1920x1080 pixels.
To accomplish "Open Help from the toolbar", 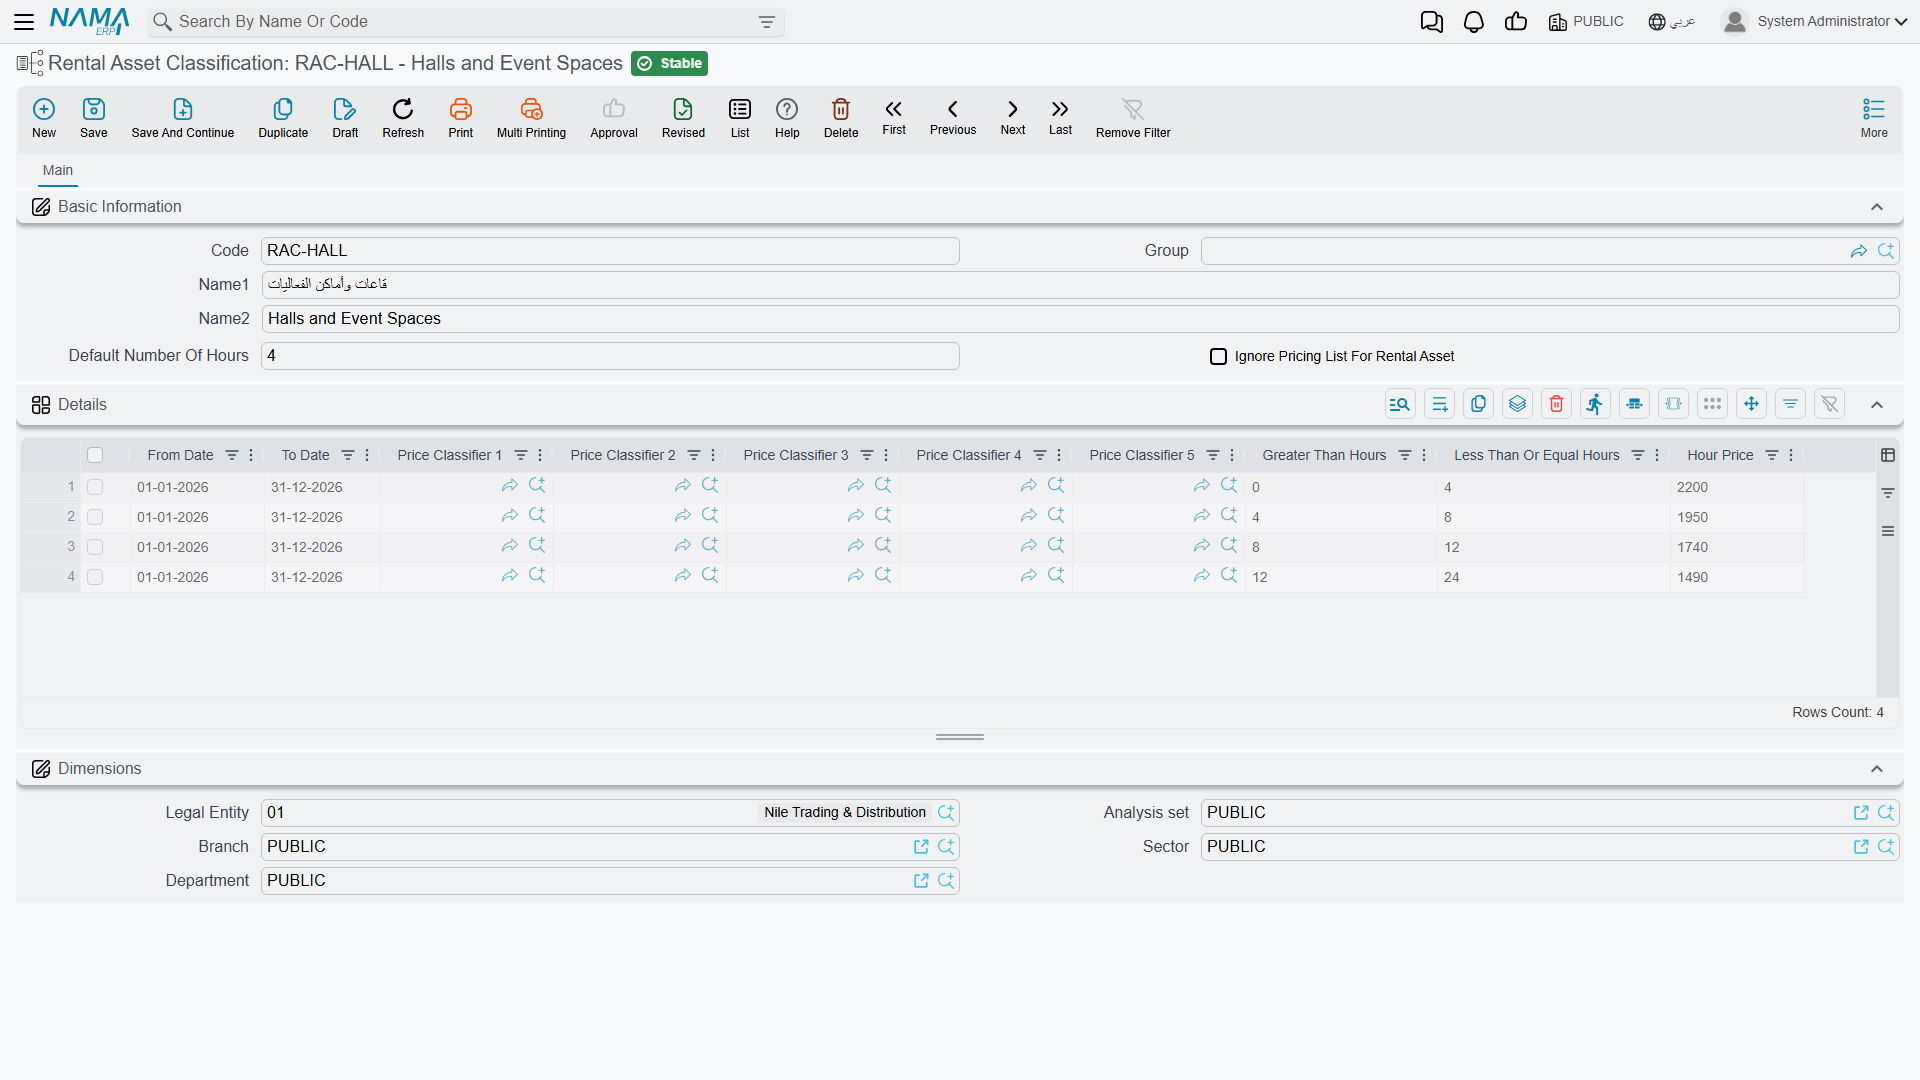I will tap(787, 118).
